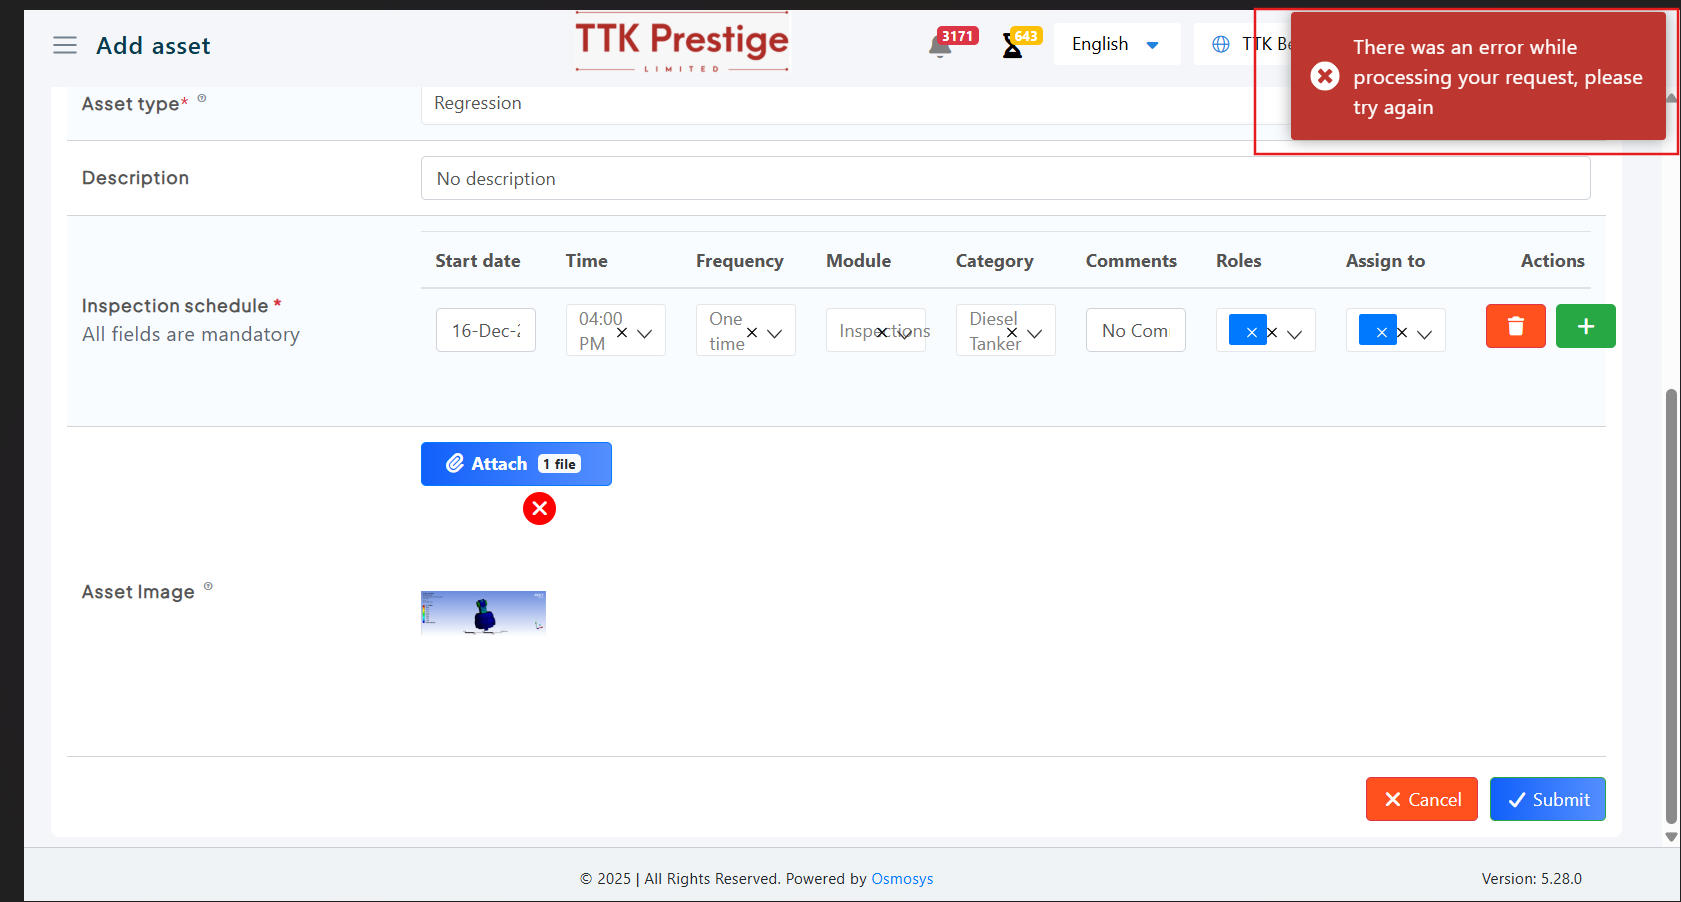Viewport: 1681px width, 902px height.
Task: Expand the Time dropdown
Action: [x=645, y=333]
